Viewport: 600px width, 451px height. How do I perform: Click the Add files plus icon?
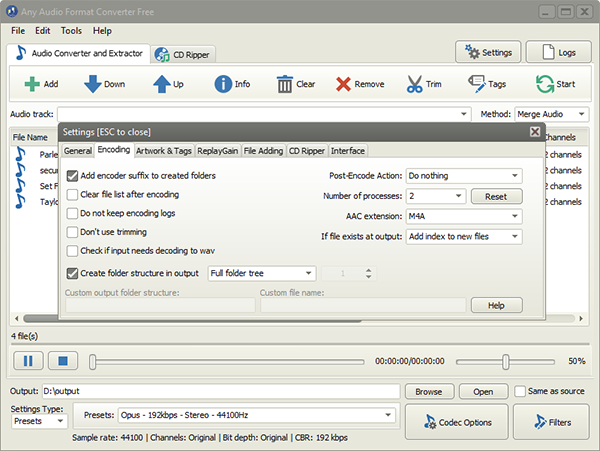(32, 84)
